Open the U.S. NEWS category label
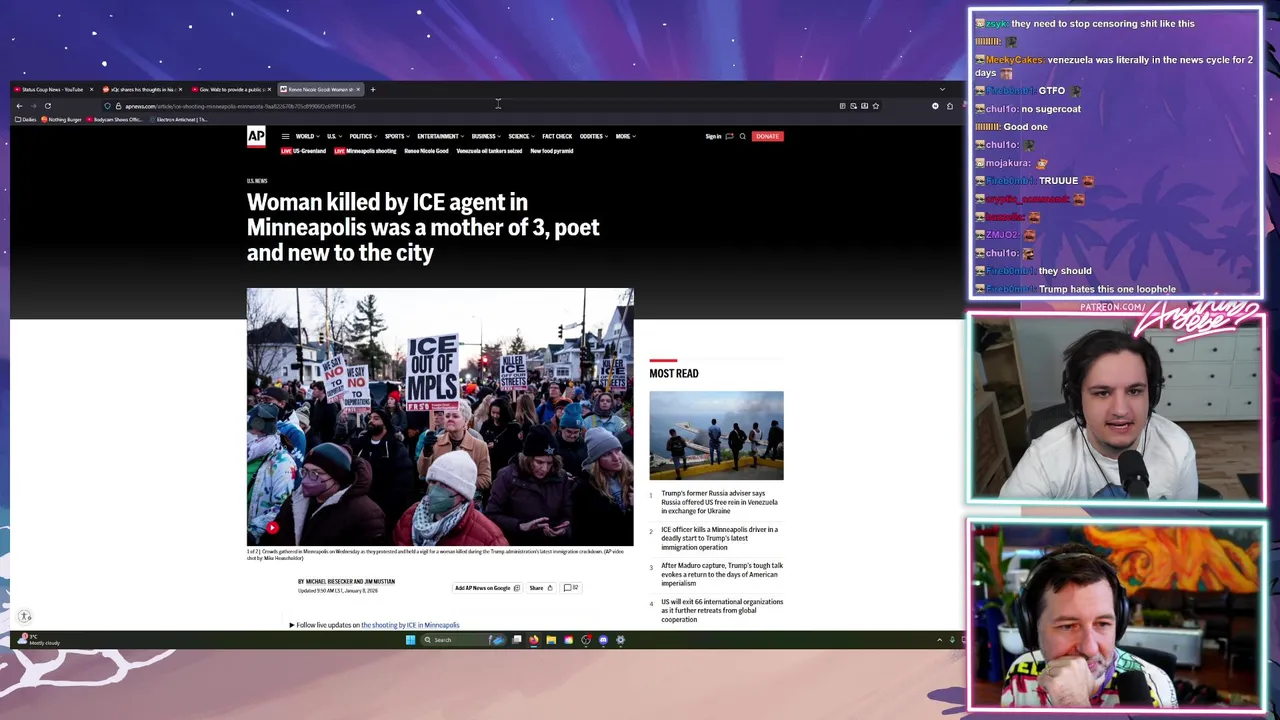 [x=257, y=181]
